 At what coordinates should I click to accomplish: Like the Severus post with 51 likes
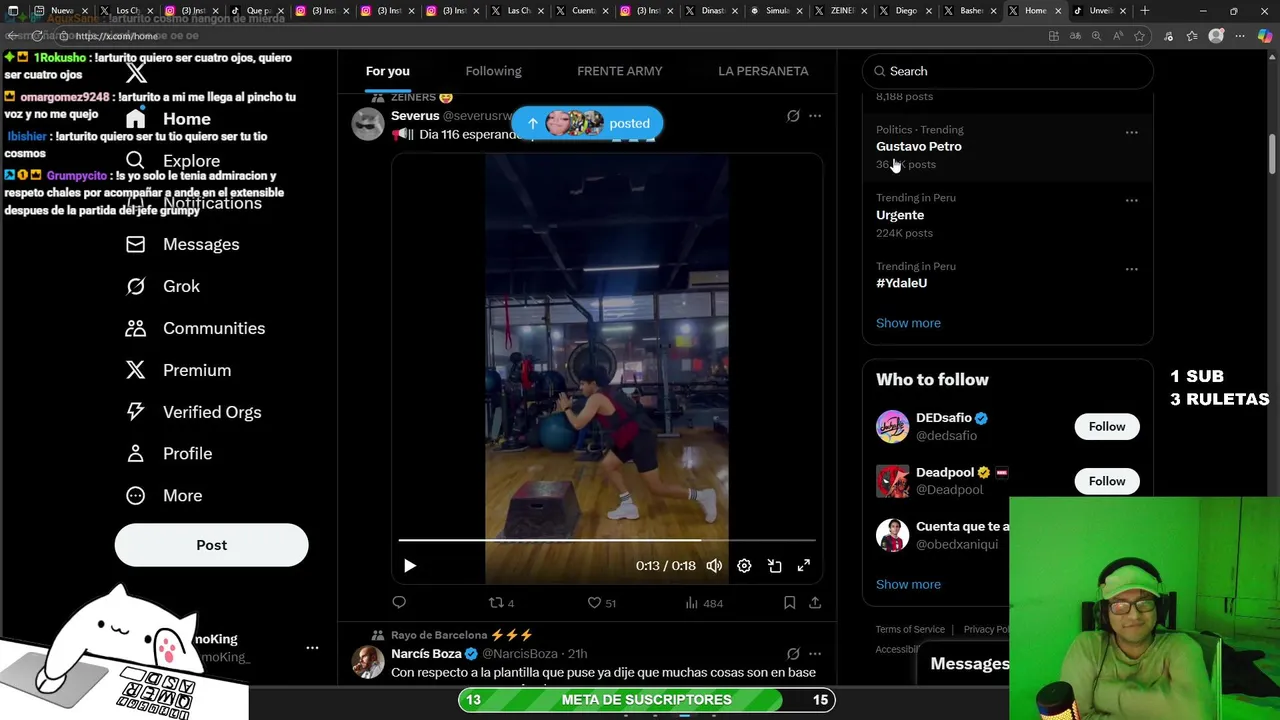point(601,603)
